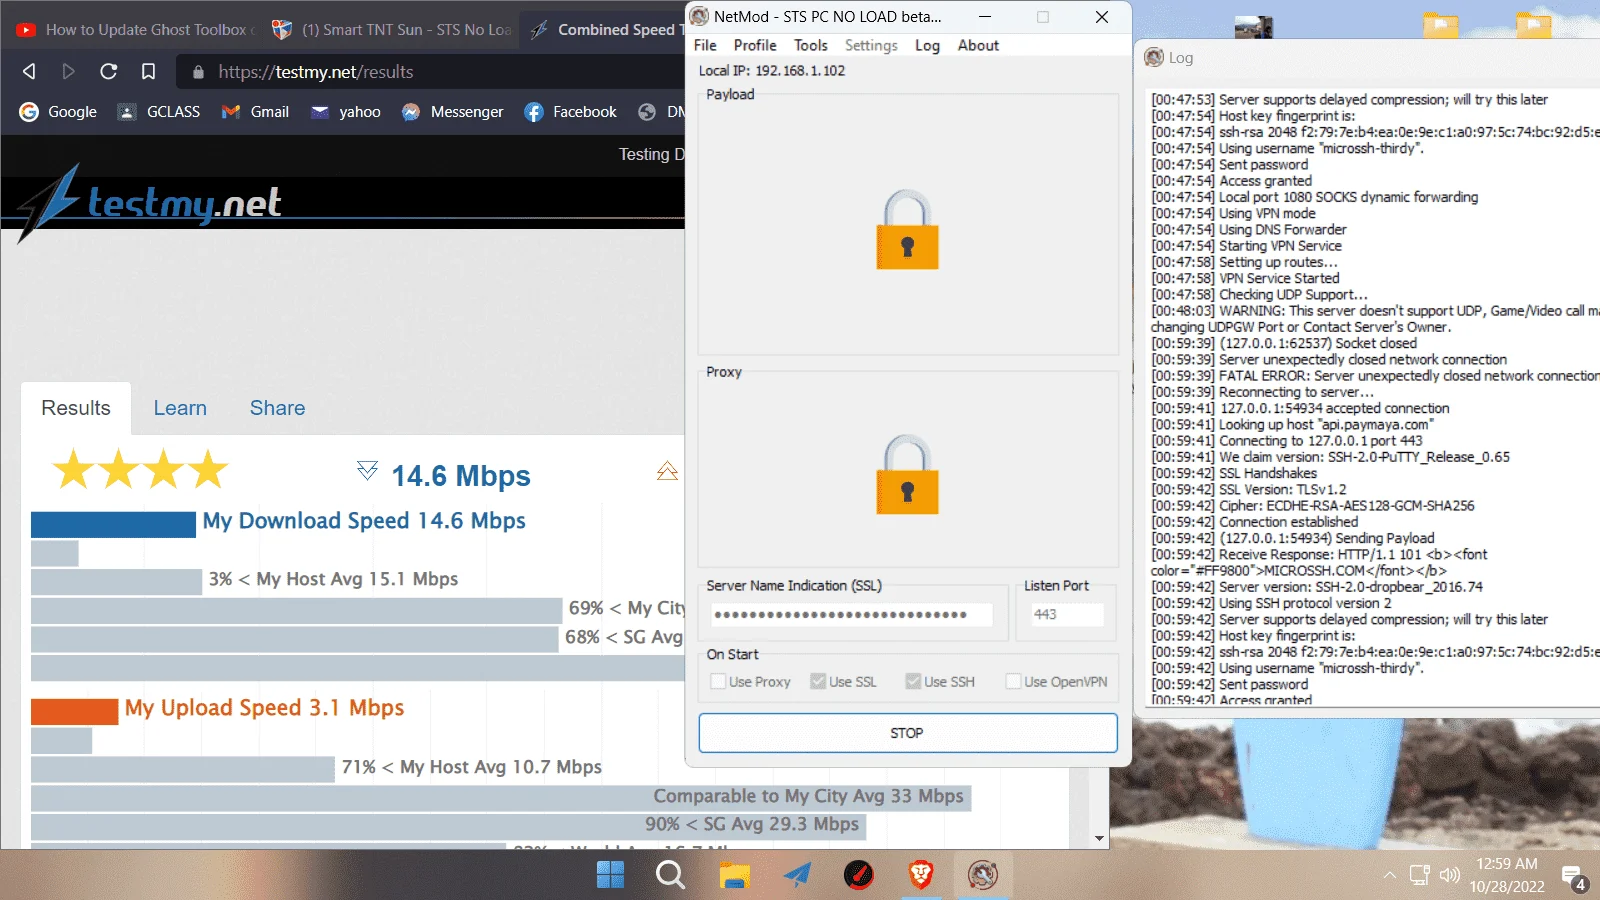This screenshot has height=900, width=1600.
Task: Open the red circular taskbar app
Action: (x=858, y=875)
